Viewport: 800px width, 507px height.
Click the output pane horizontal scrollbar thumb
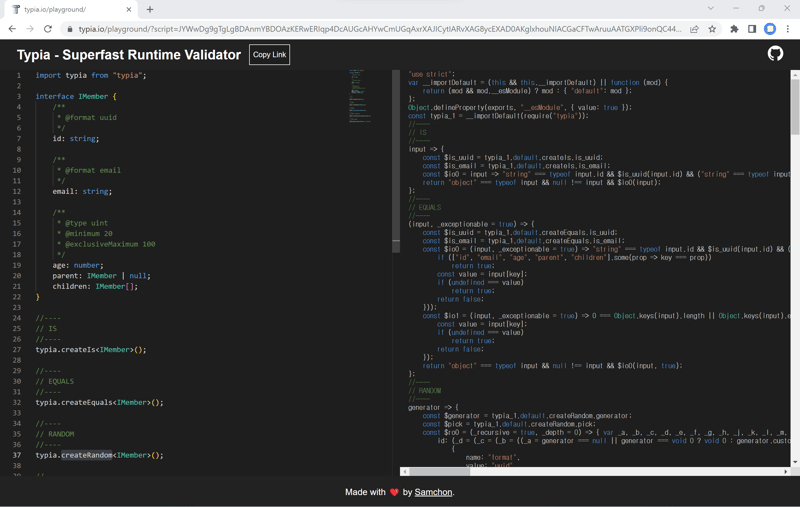pos(440,471)
